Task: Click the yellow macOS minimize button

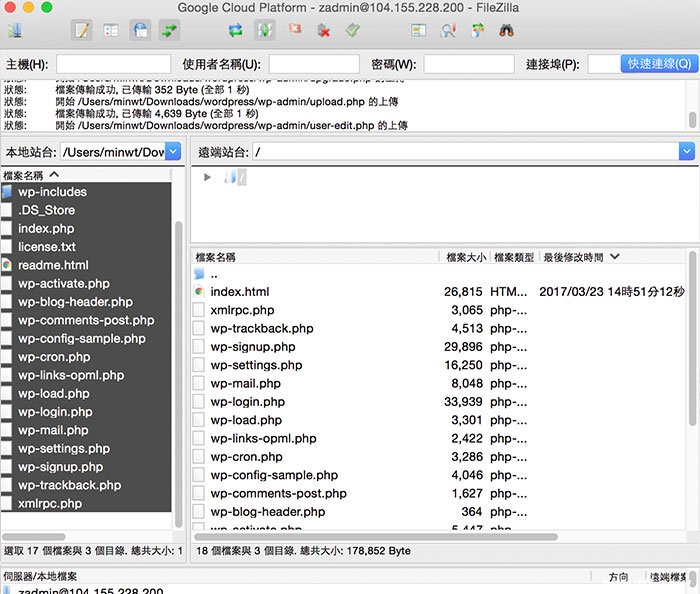Action: pyautogui.click(x=29, y=7)
